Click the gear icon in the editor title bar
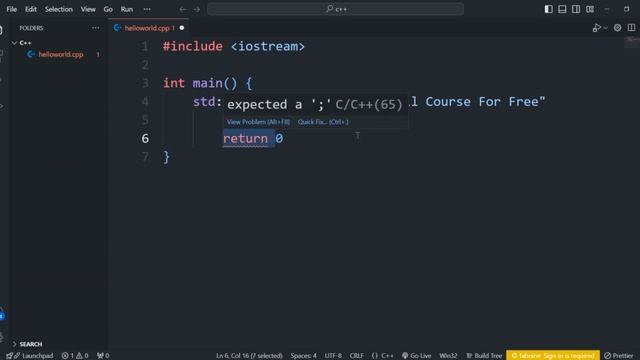Viewport: 640px width, 360px height. (x=618, y=28)
